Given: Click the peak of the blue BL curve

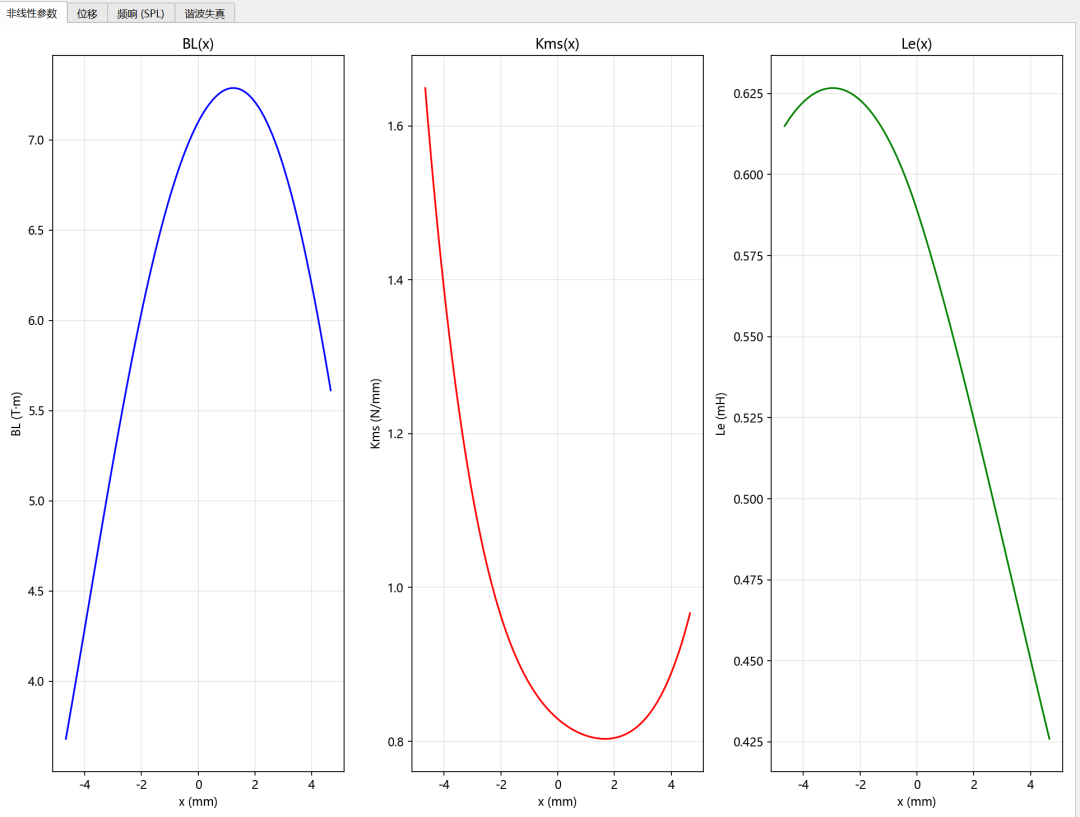Looking at the screenshot, I should coord(233,88).
